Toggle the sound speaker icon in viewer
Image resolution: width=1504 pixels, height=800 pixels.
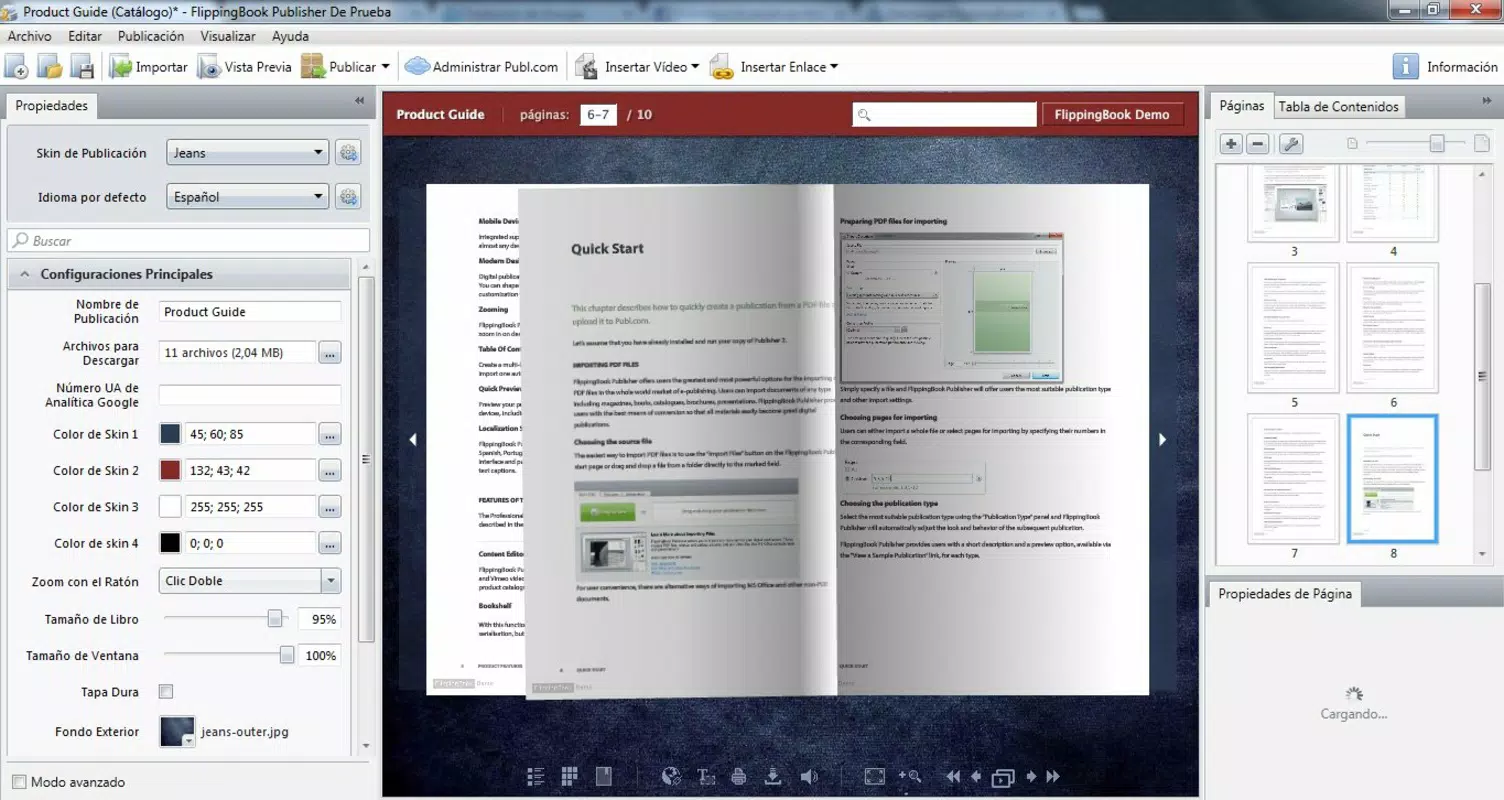[x=808, y=776]
